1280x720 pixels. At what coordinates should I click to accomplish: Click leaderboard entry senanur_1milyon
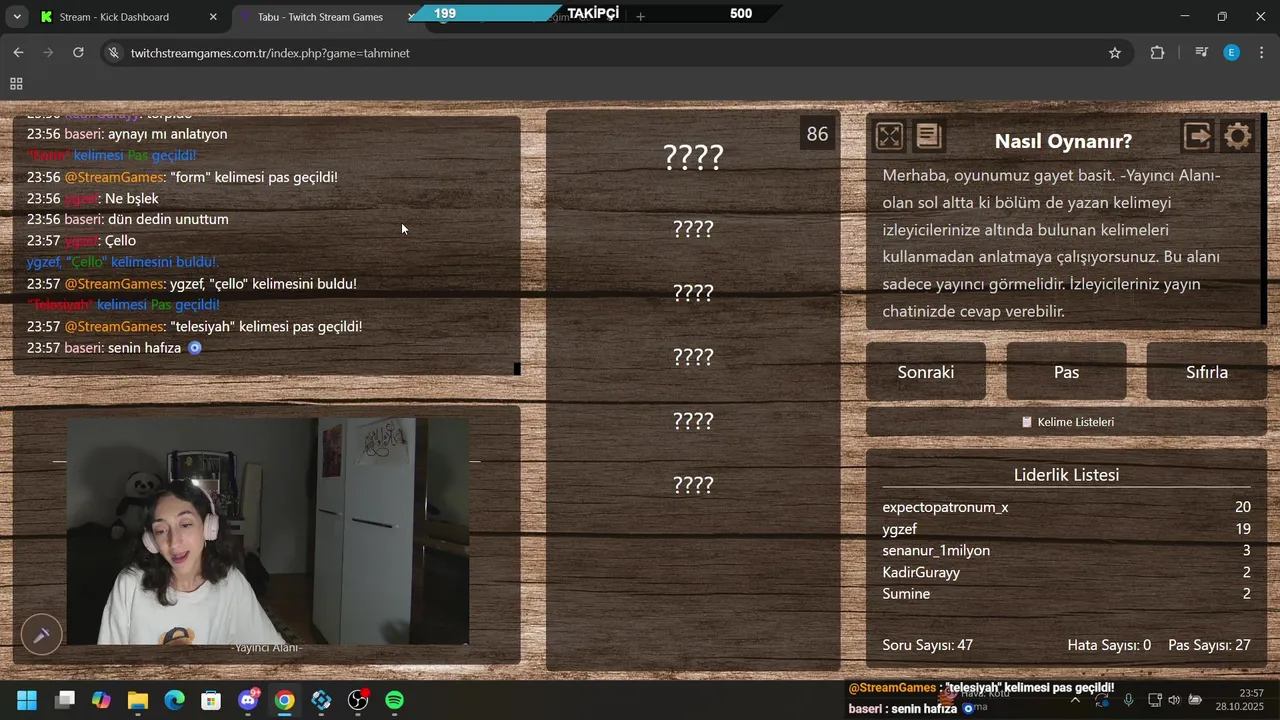pyautogui.click(x=1066, y=551)
